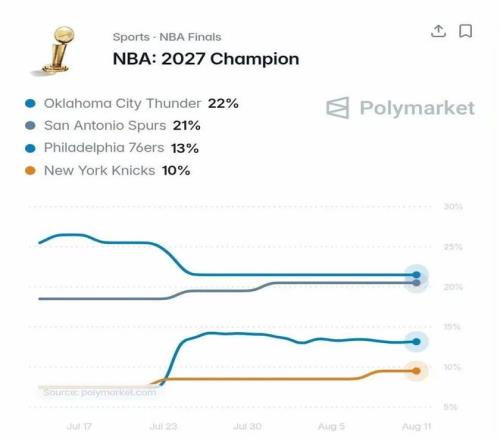Select San Antonio Spurs legend dot
This screenshot has height=440, width=500.
[x=30, y=126]
